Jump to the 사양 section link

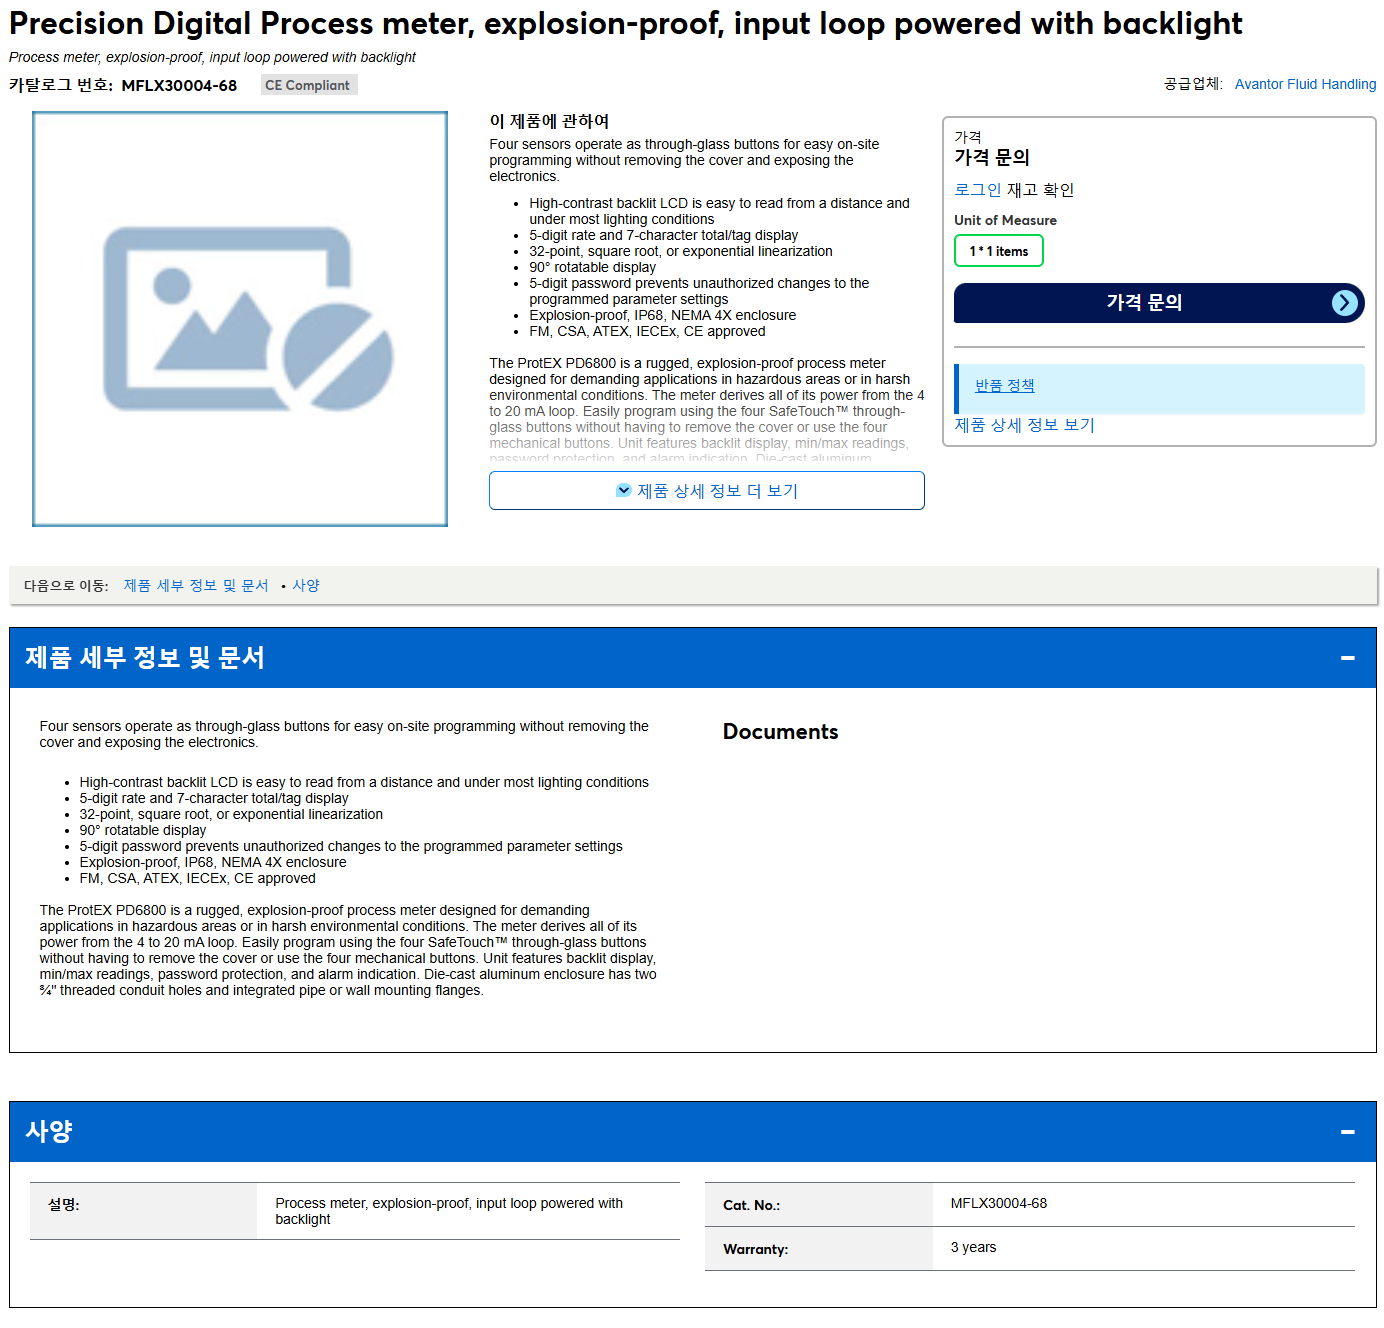coord(306,586)
